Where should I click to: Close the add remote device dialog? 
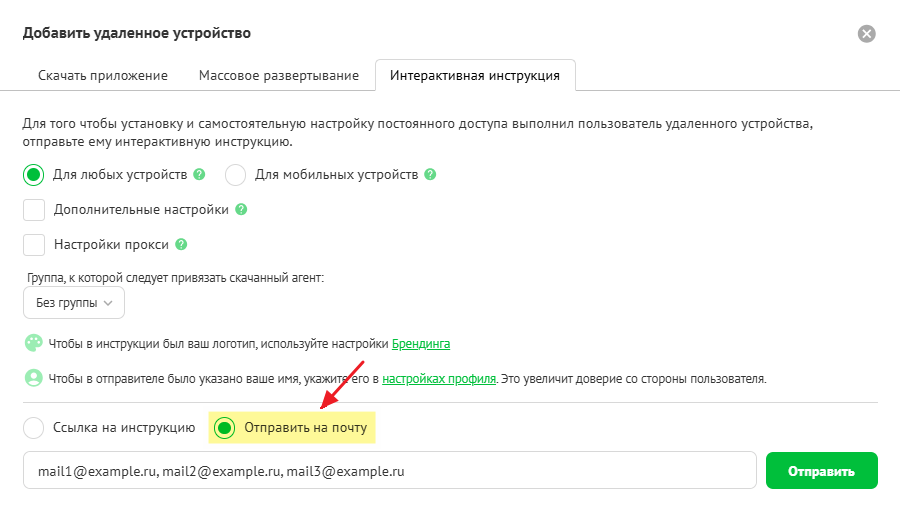(867, 34)
